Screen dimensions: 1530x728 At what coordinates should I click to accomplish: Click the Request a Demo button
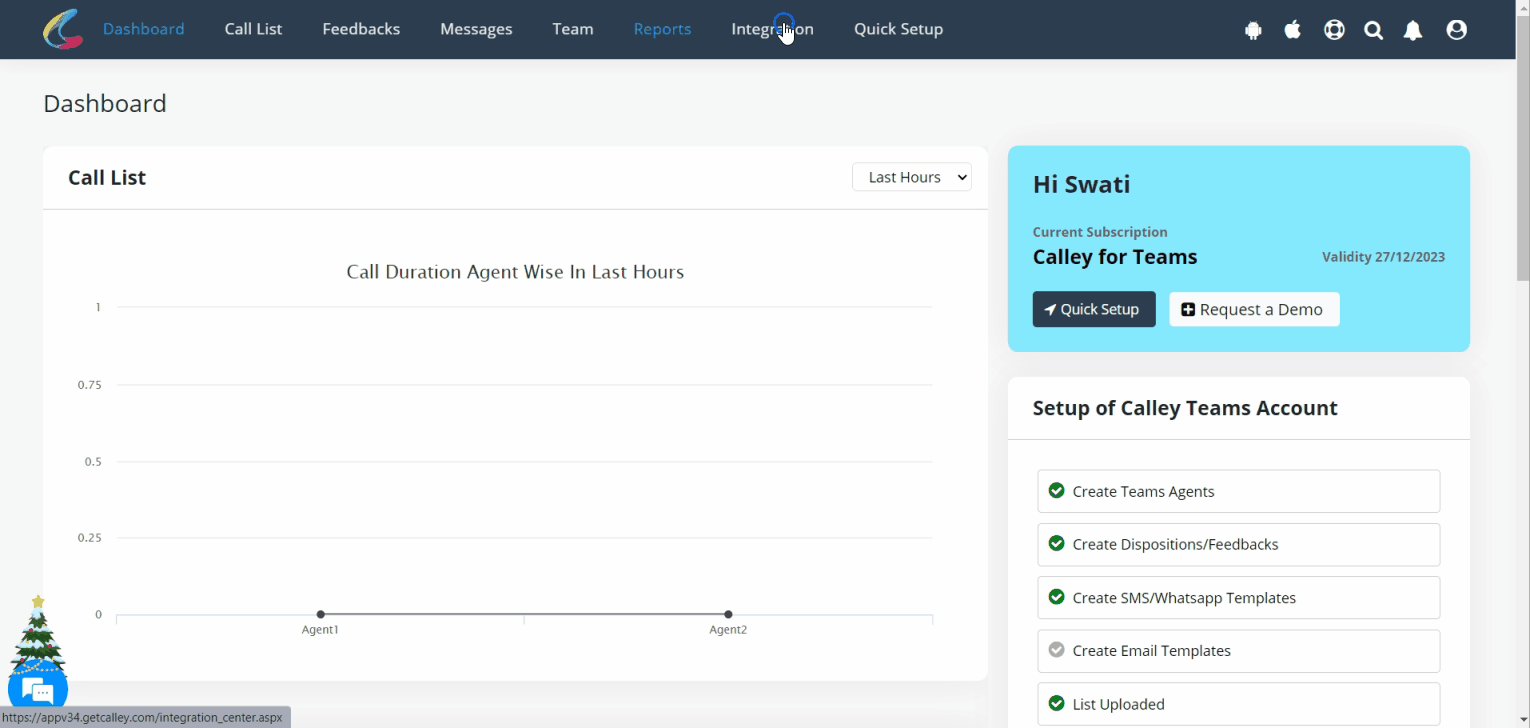(1254, 309)
